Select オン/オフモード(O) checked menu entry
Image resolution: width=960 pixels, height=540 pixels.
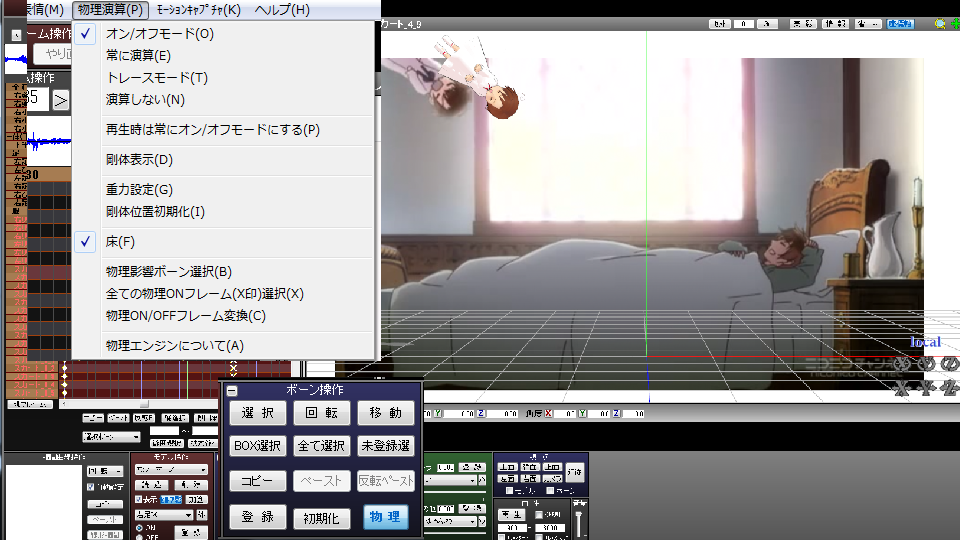(222, 34)
